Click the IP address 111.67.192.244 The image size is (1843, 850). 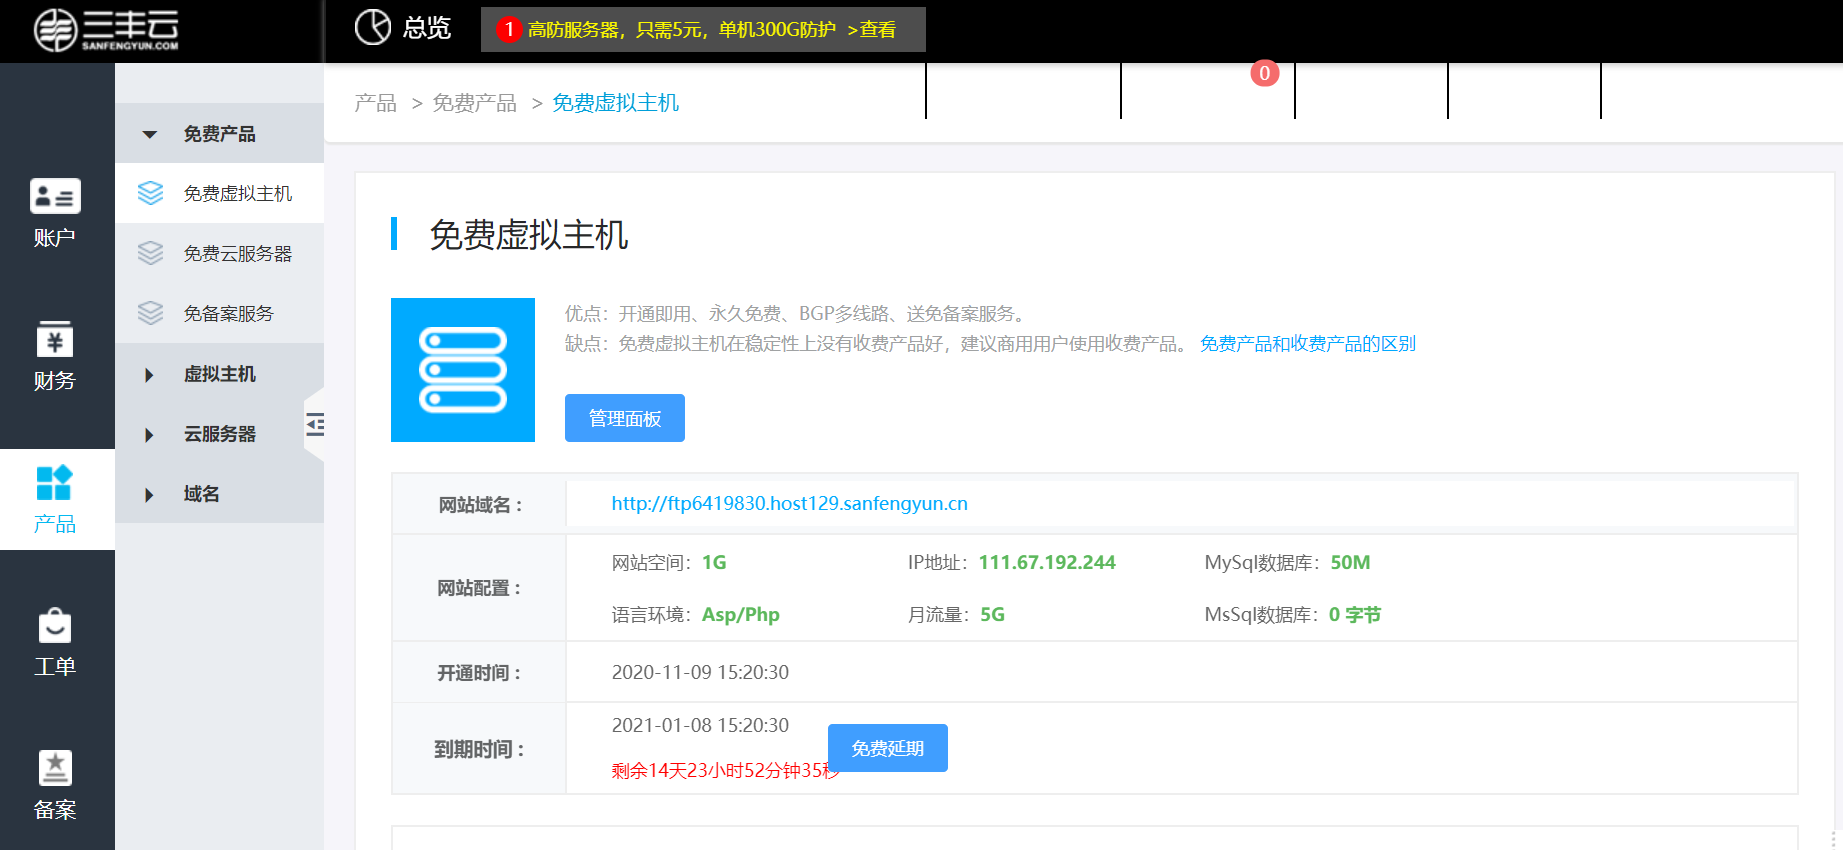pyautogui.click(x=1047, y=562)
